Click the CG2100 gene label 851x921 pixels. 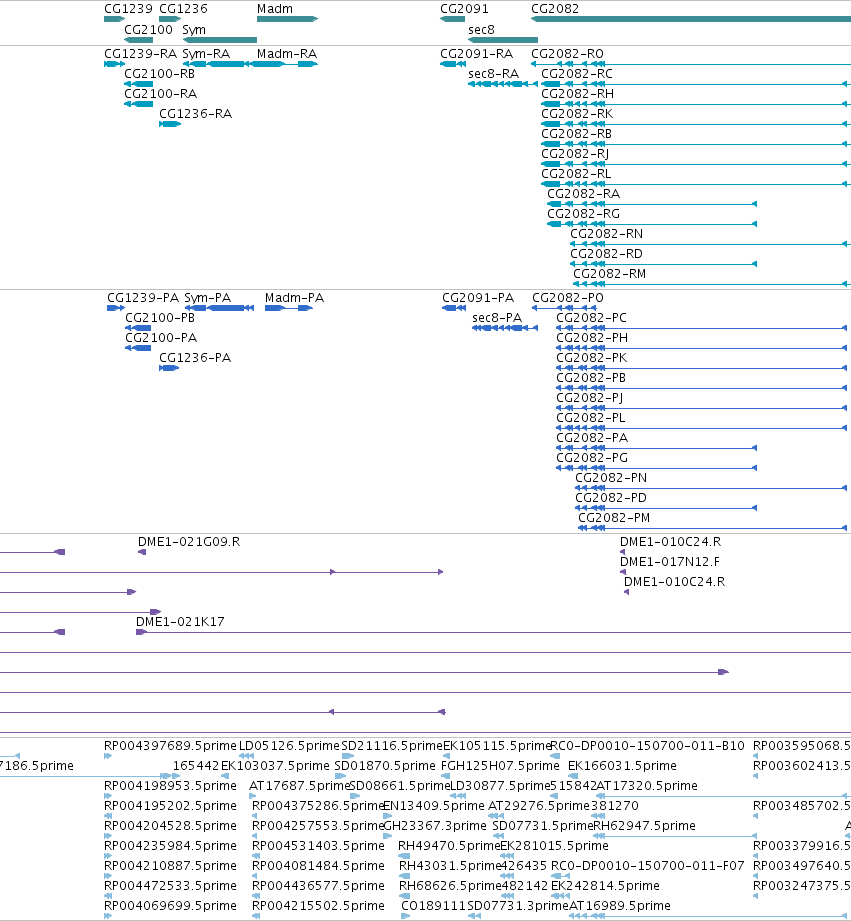pos(149,29)
